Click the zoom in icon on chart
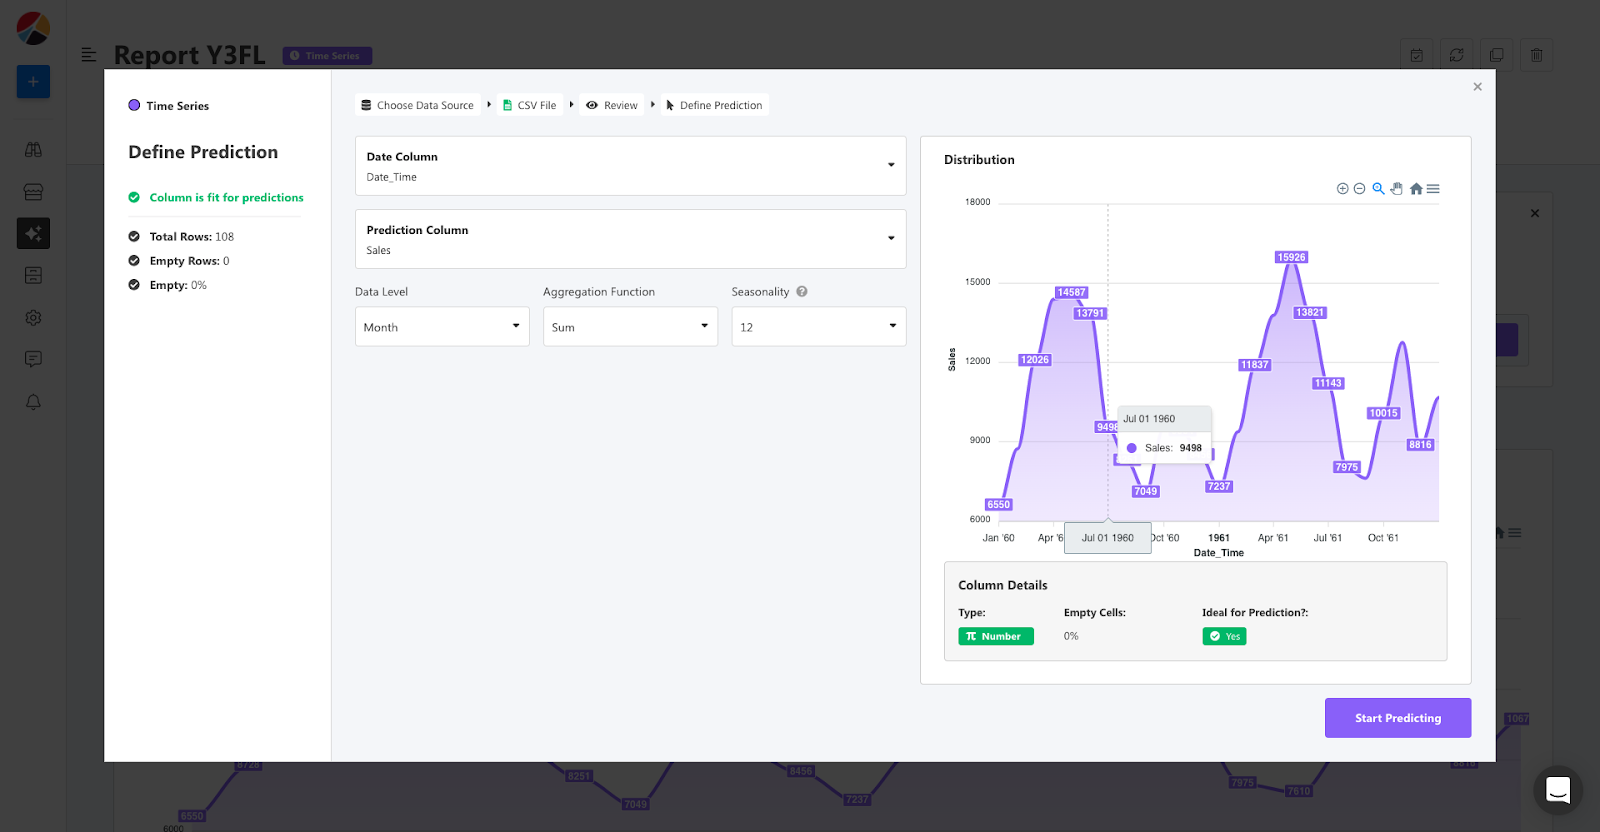Screen dimensions: 1600x832 click(x=1342, y=189)
